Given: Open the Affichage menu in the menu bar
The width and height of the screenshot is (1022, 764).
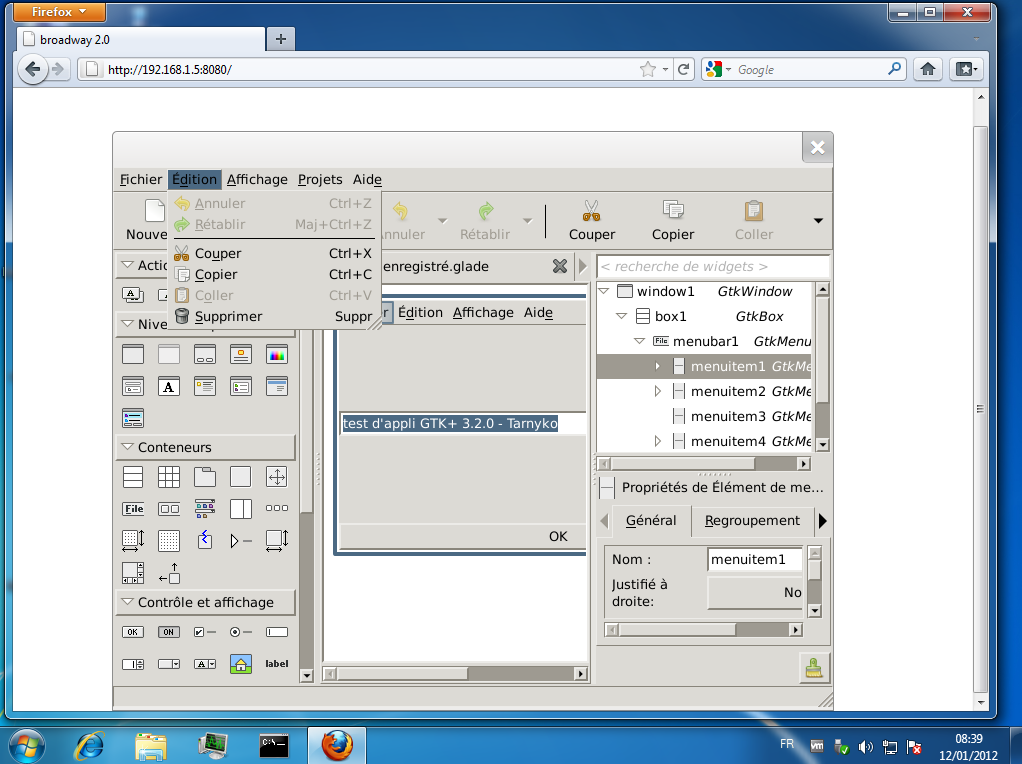Looking at the screenshot, I should tap(257, 179).
